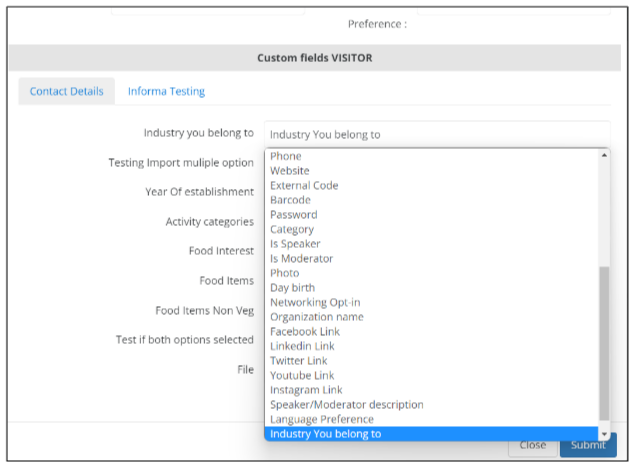Choose Website option in the list

290,171
